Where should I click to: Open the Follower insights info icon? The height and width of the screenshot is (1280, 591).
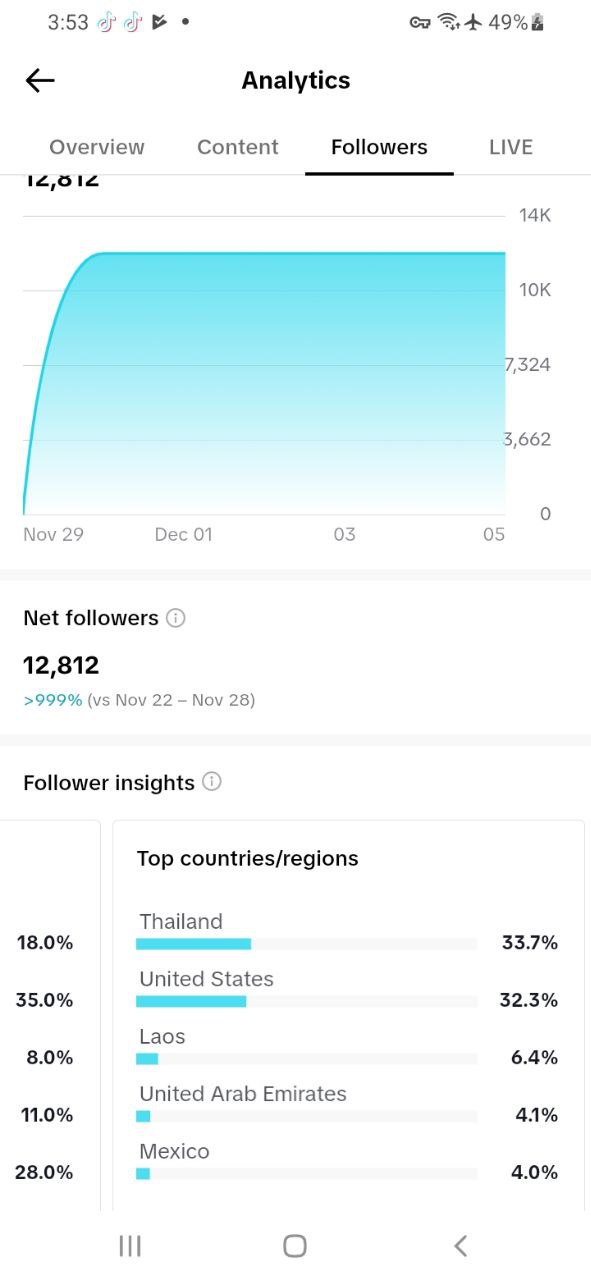coord(212,782)
